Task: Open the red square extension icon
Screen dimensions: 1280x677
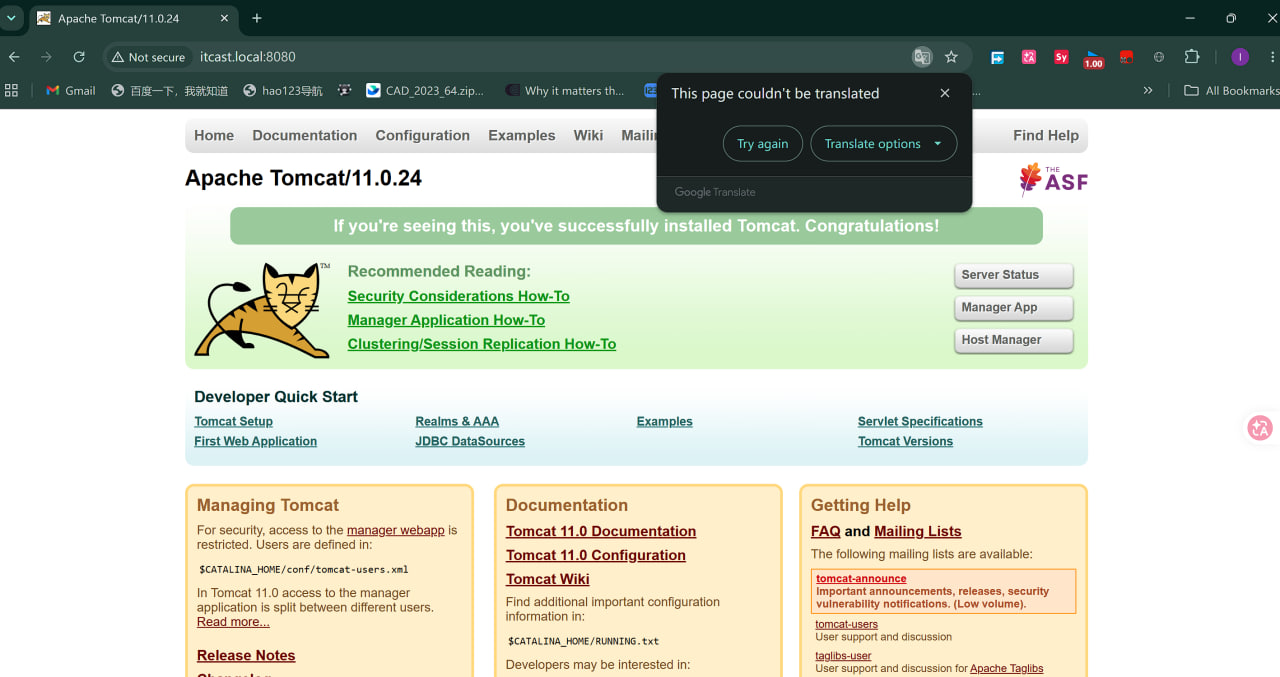Action: [x=1126, y=57]
